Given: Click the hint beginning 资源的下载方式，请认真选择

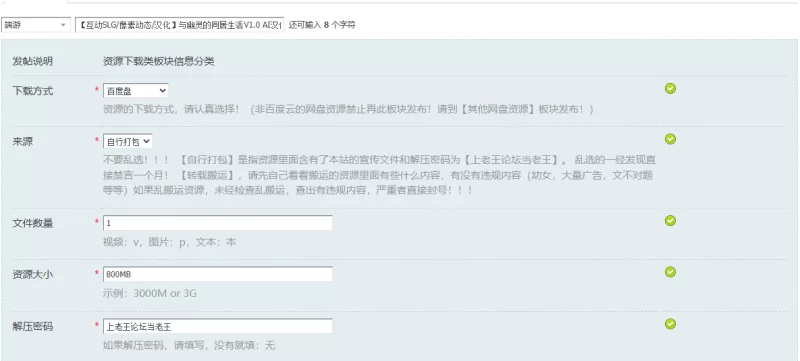Looking at the screenshot, I should pyautogui.click(x=348, y=110).
